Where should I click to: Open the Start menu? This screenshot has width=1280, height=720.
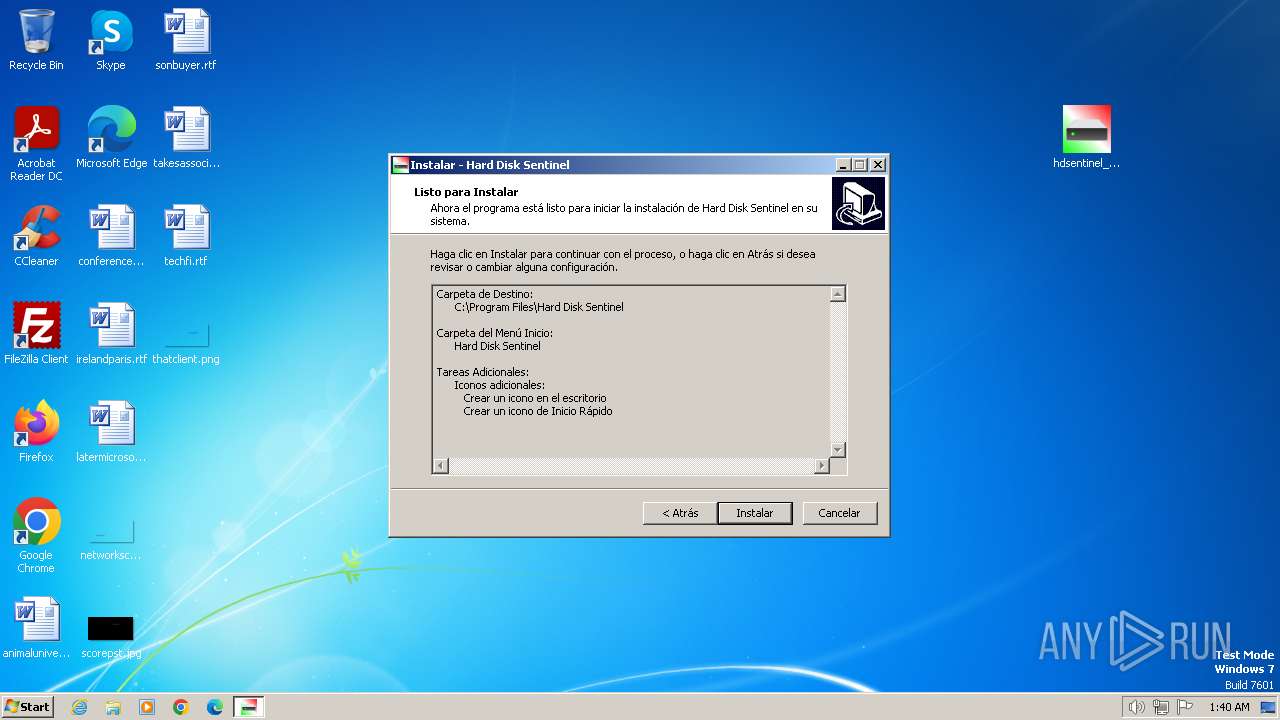tap(28, 707)
